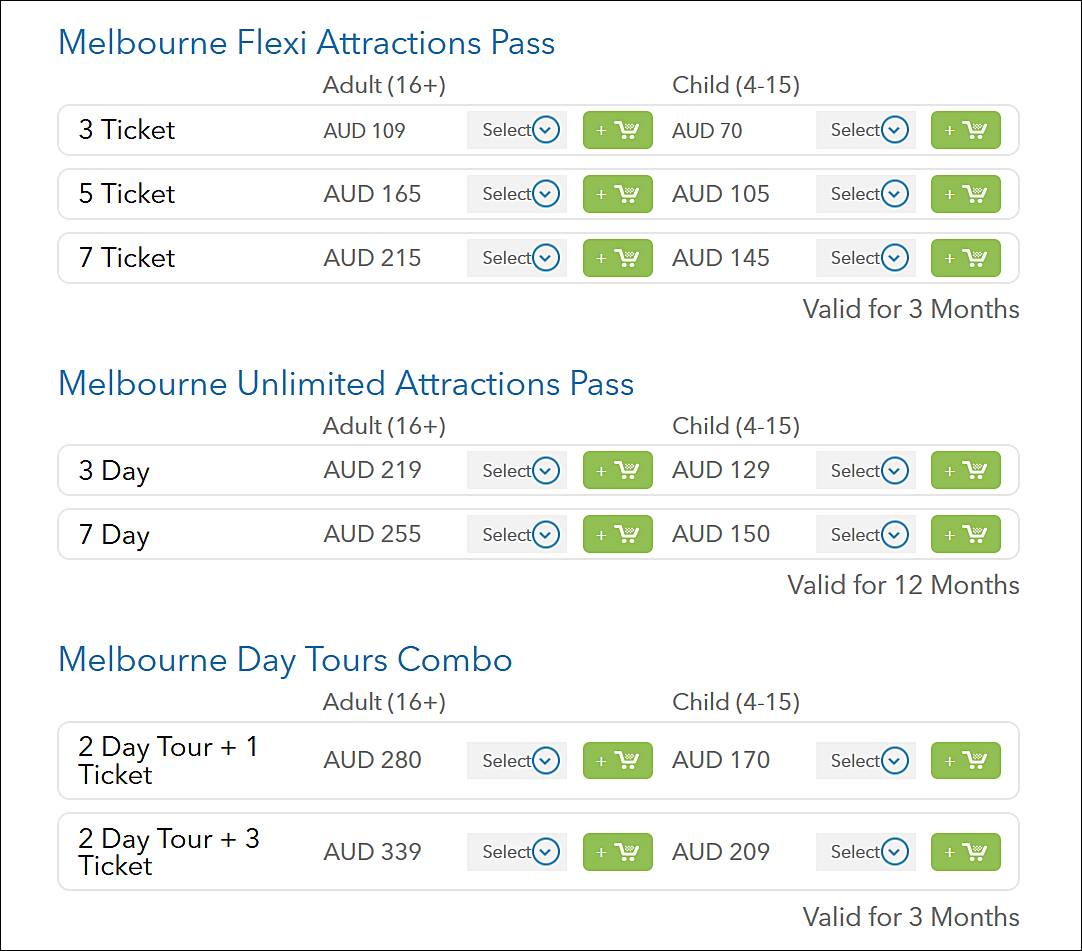Open Select dropdown for adult 3 Ticket pass
1082x951 pixels.
coord(516,130)
